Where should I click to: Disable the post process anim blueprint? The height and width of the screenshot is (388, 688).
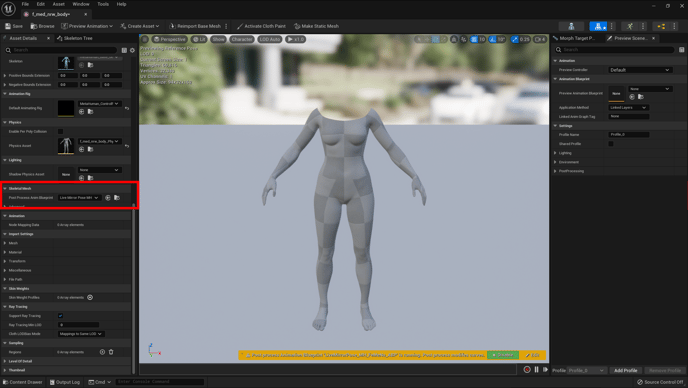503,355
